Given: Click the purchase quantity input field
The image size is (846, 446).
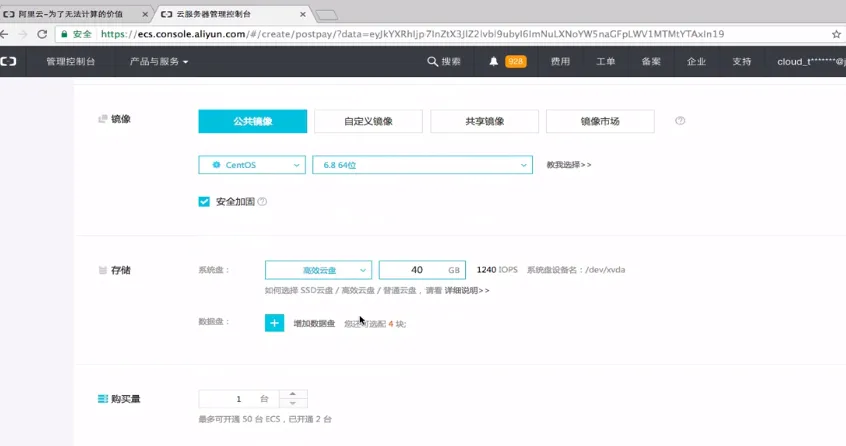Looking at the screenshot, I should (x=238, y=399).
